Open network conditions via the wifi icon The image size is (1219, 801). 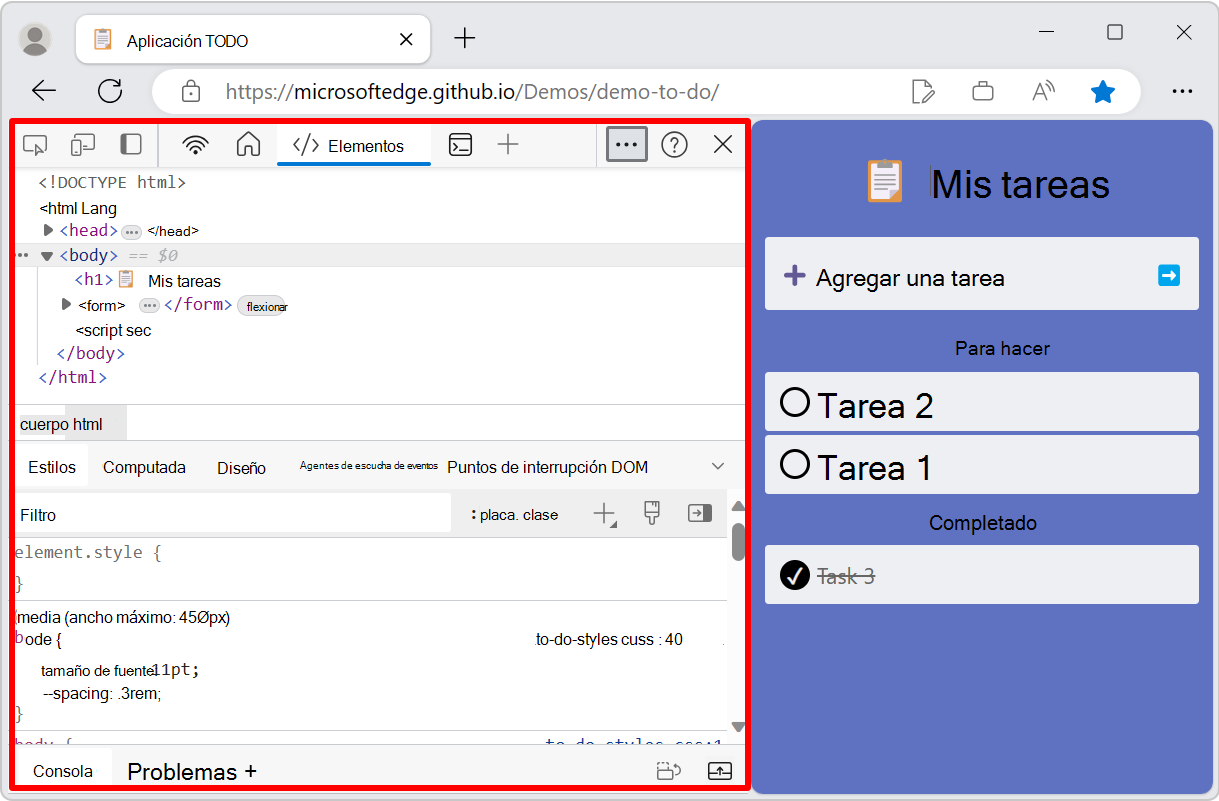[195, 144]
